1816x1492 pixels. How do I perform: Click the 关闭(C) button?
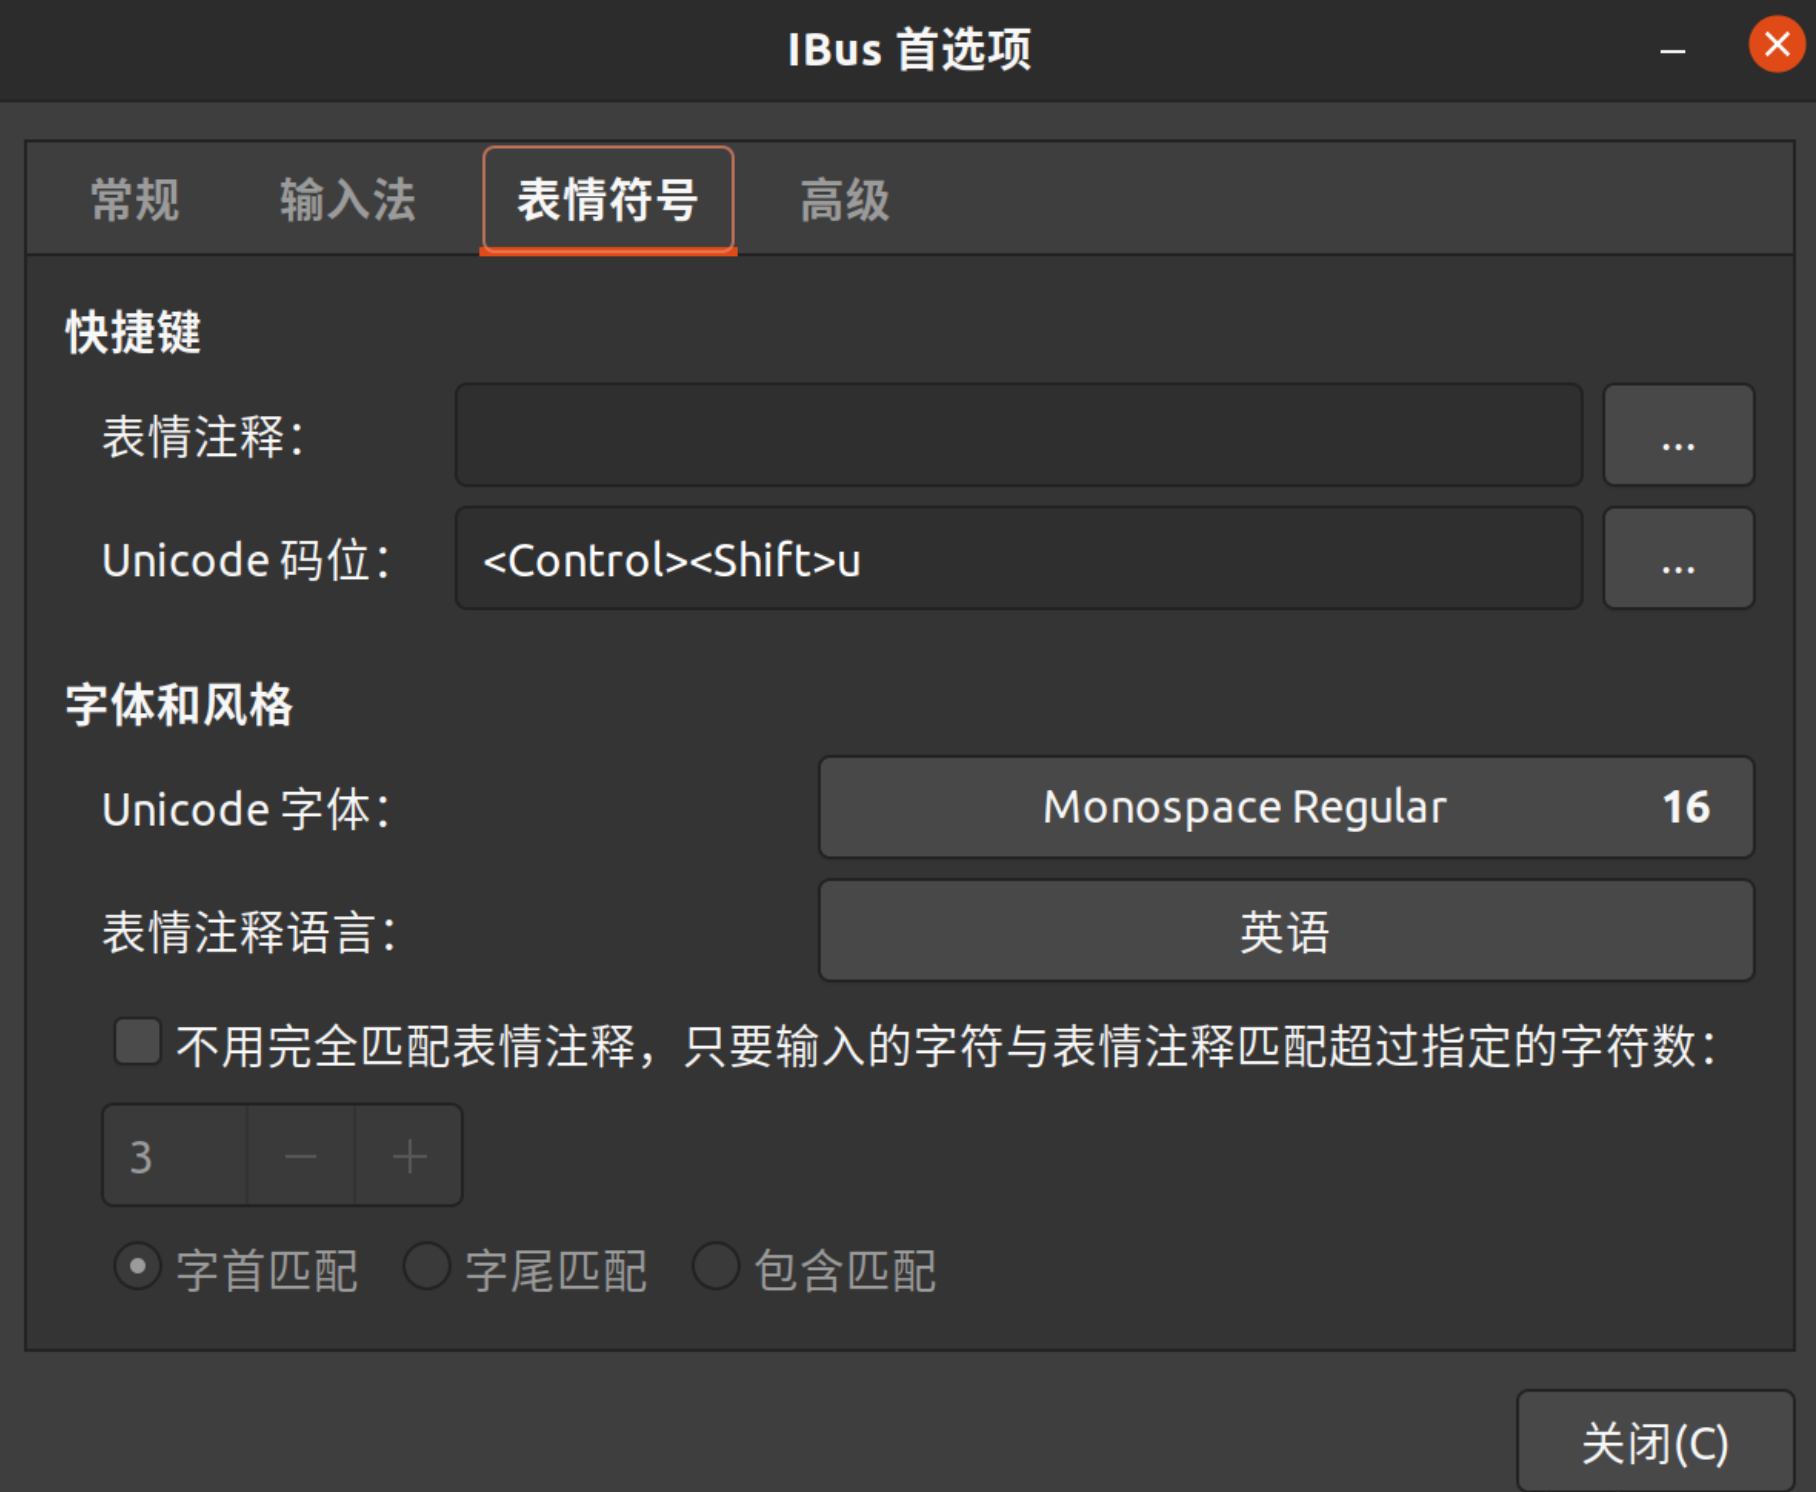tap(1655, 1442)
